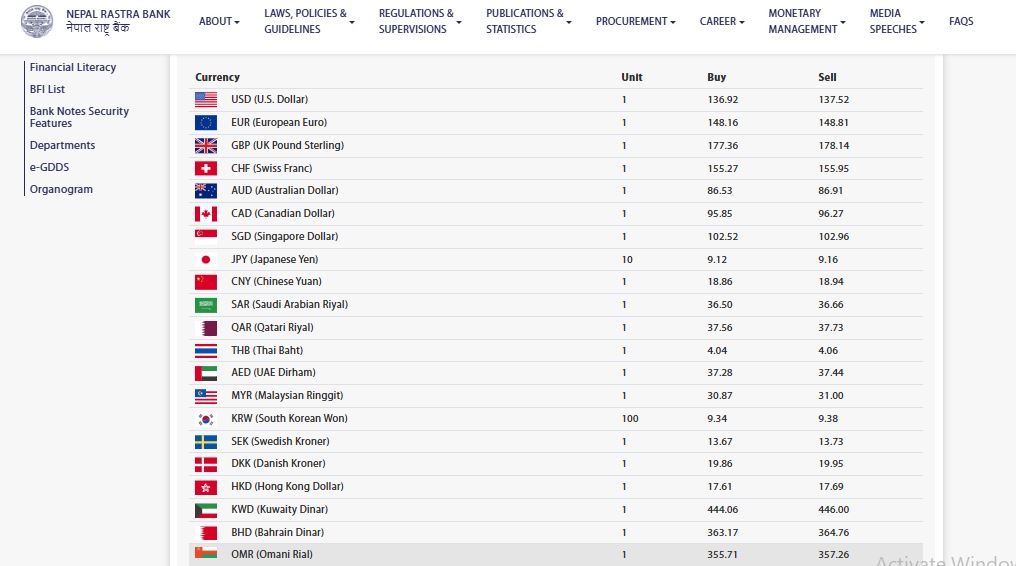
Task: Click the European Euro flag icon
Action: pyautogui.click(x=206, y=123)
